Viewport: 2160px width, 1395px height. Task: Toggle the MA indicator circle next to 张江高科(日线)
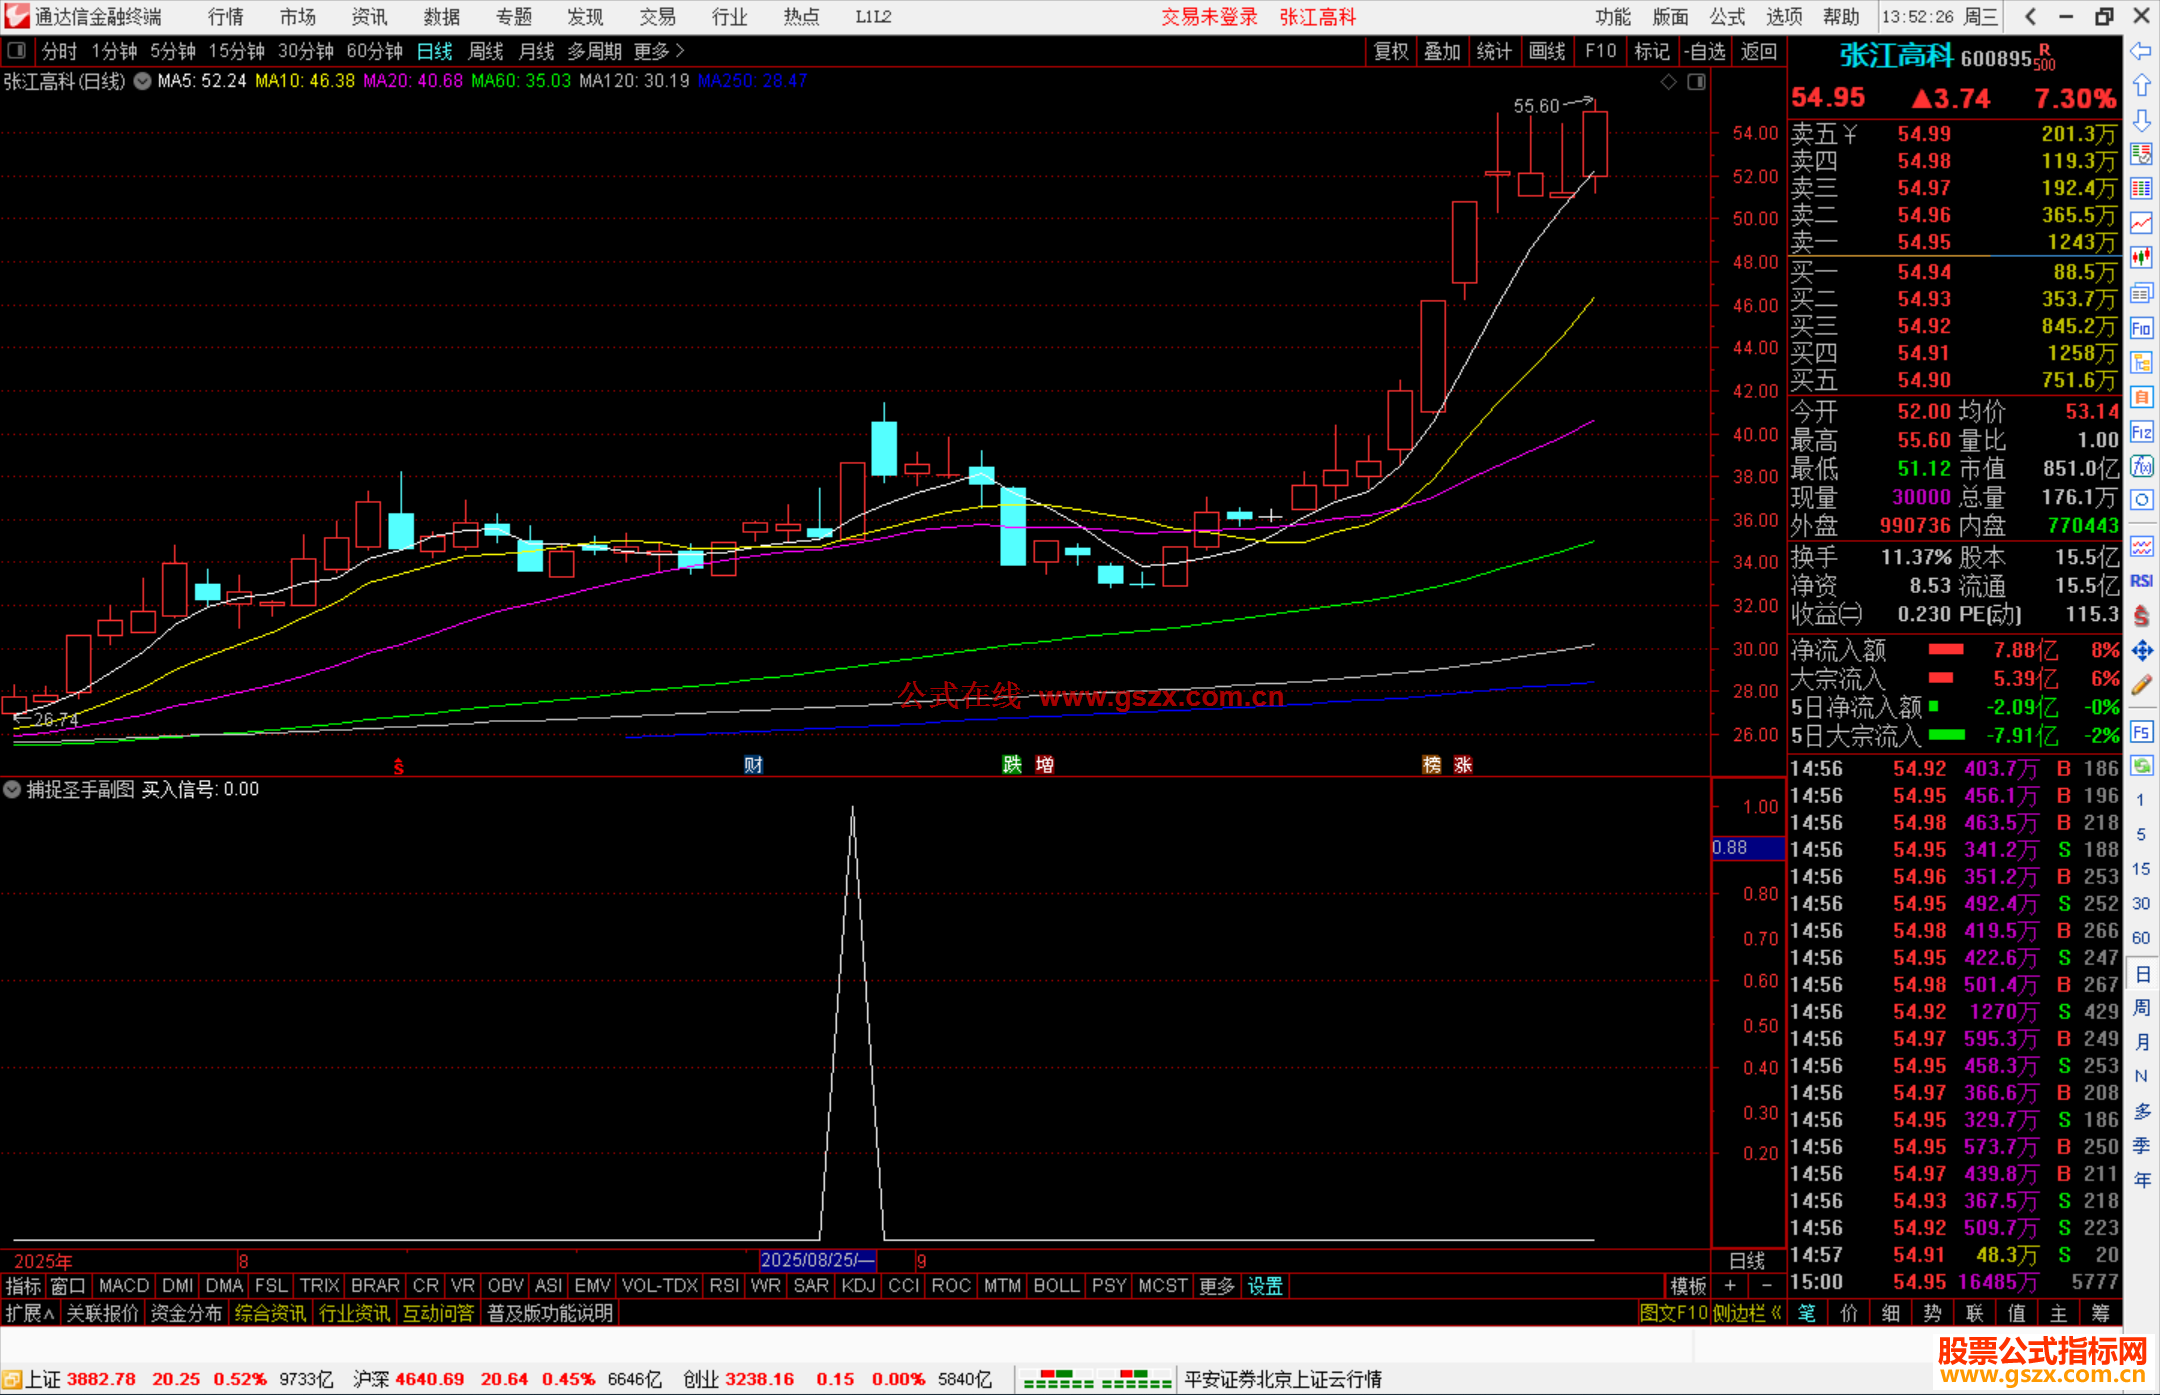pos(143,81)
